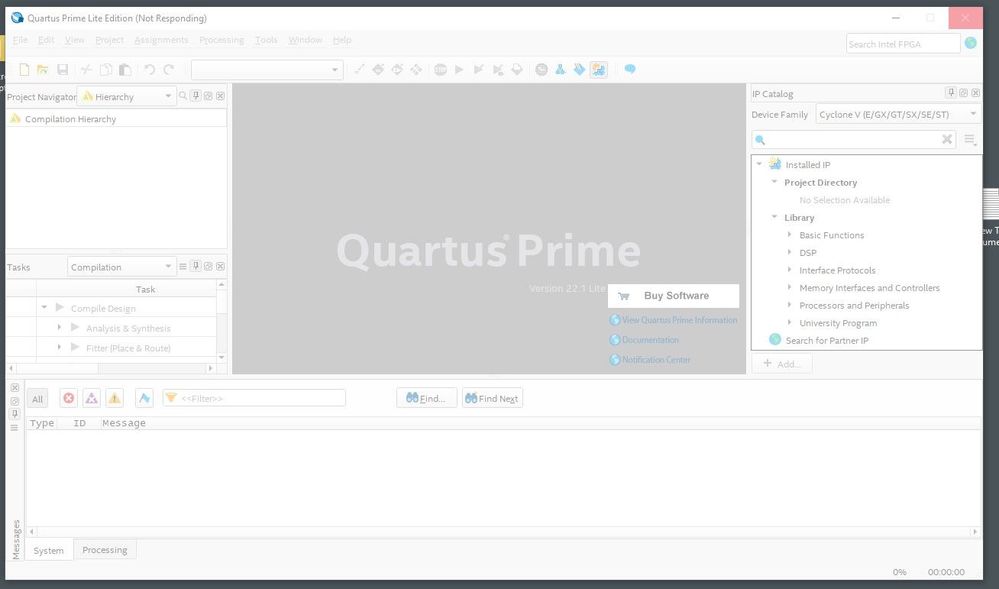This screenshot has height=589, width=999.
Task: Toggle the error messages filter icon
Action: click(69, 398)
